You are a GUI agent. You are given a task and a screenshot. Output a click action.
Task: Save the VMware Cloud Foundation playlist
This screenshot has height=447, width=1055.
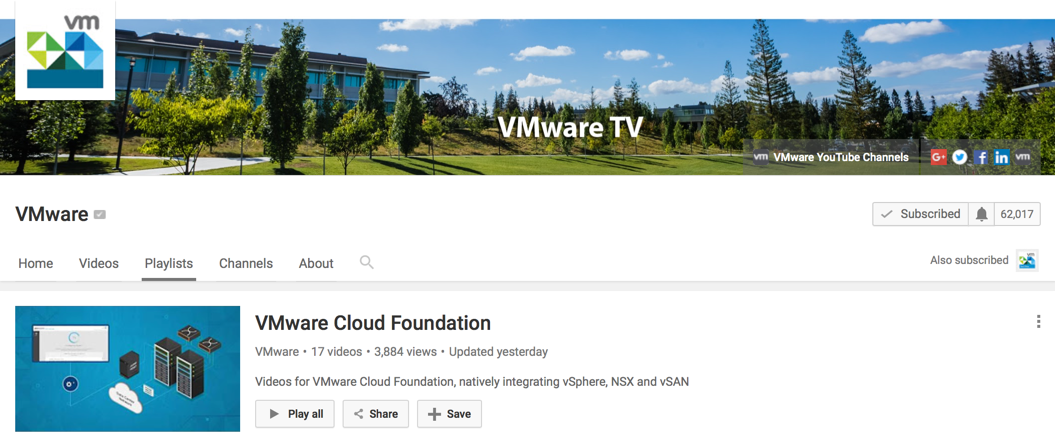point(449,414)
